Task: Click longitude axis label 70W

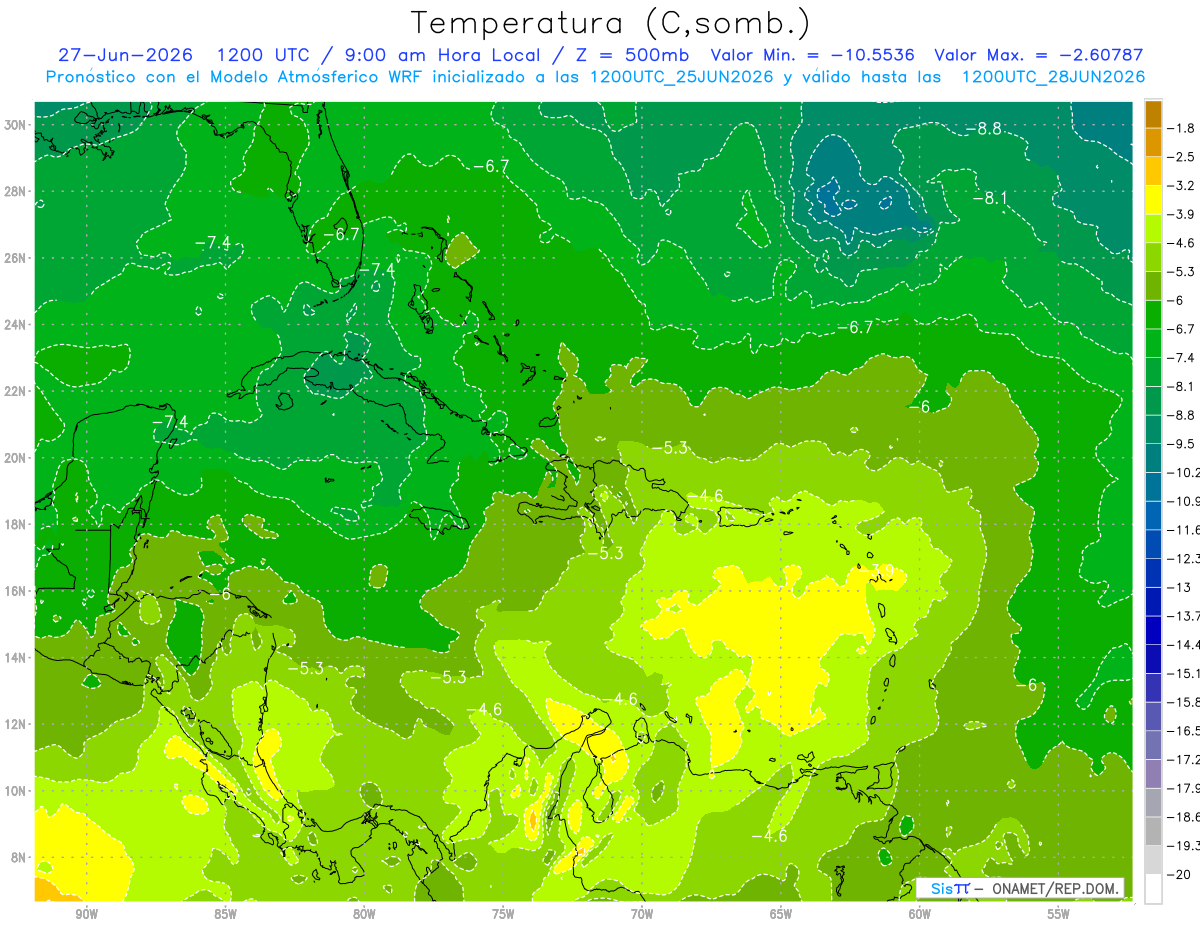Action: point(642,915)
